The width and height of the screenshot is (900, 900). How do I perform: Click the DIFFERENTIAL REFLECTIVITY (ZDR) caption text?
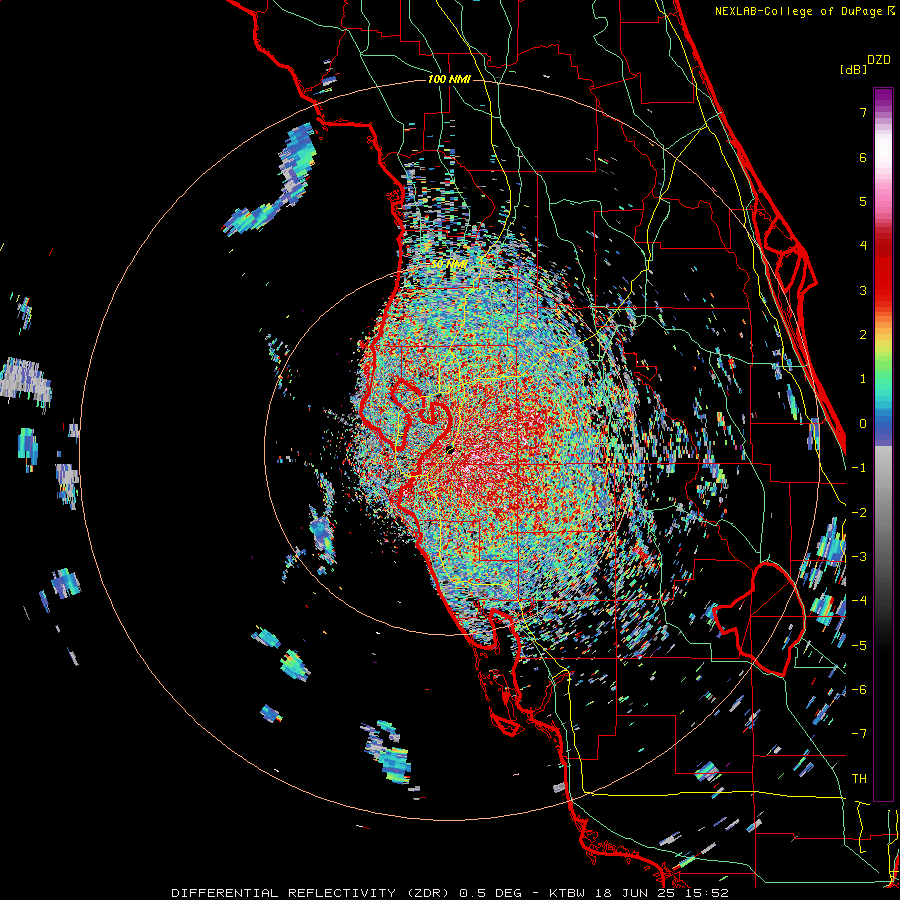coord(312,893)
